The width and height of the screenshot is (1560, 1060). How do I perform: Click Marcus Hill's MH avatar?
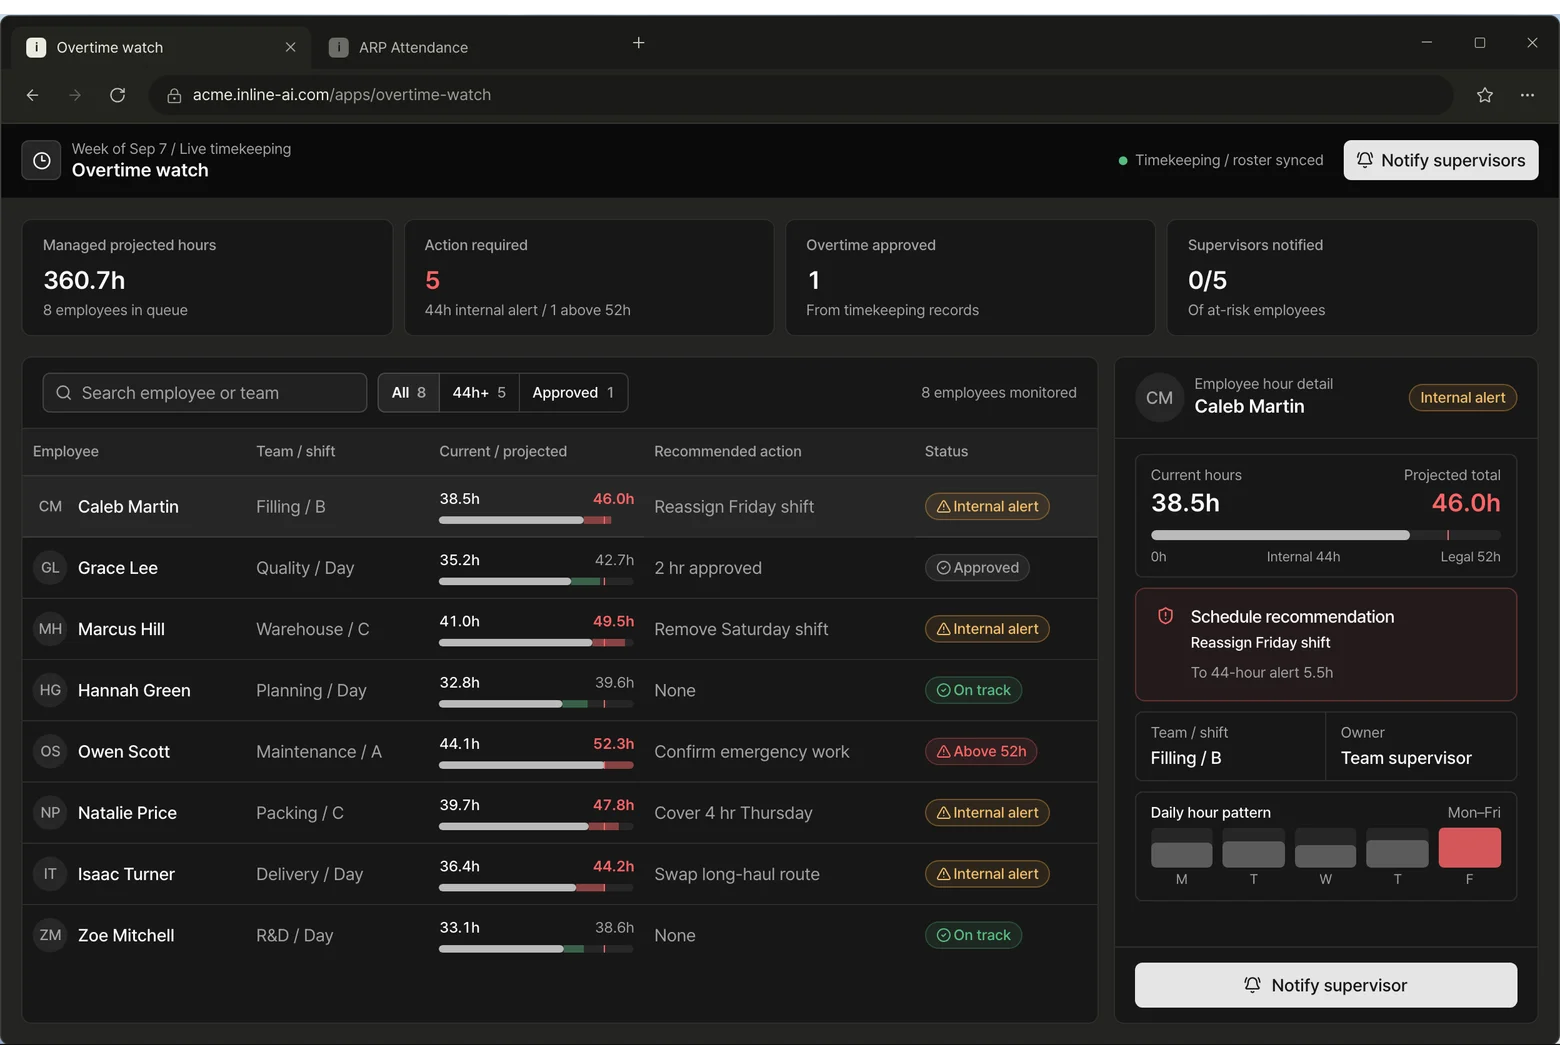coord(50,629)
